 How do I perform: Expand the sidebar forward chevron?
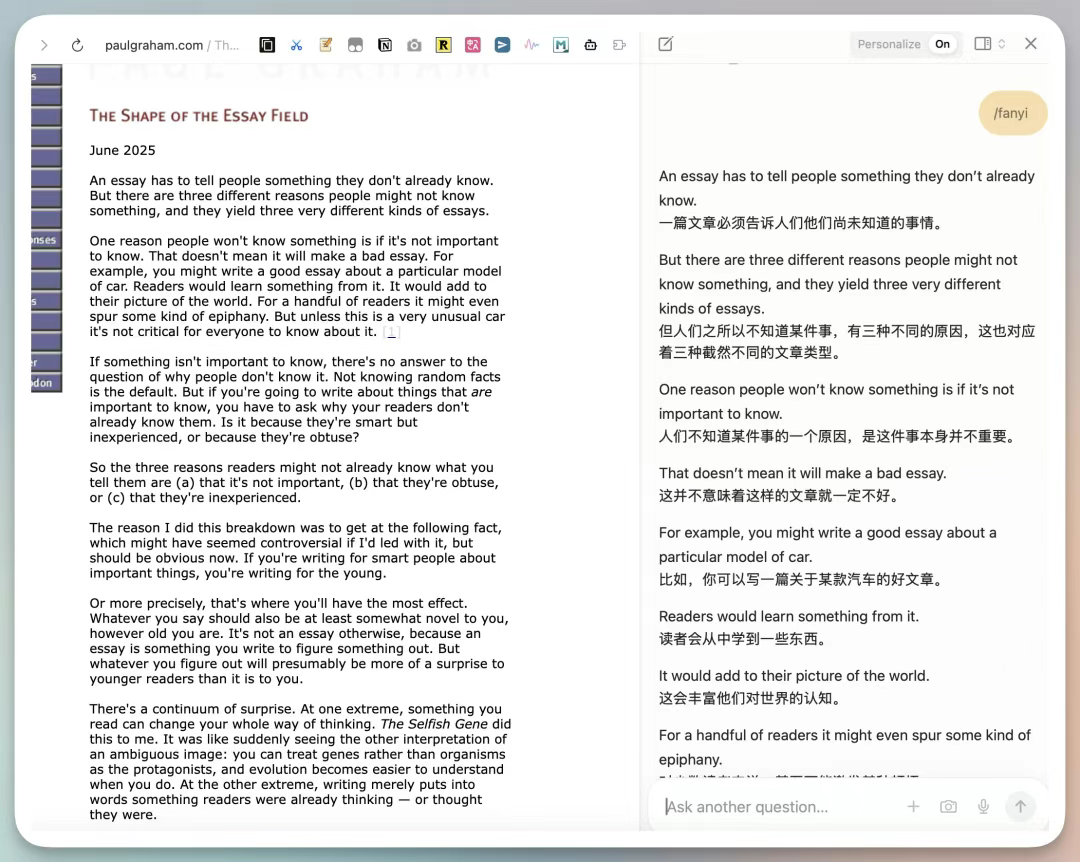pyautogui.click(x=44, y=45)
